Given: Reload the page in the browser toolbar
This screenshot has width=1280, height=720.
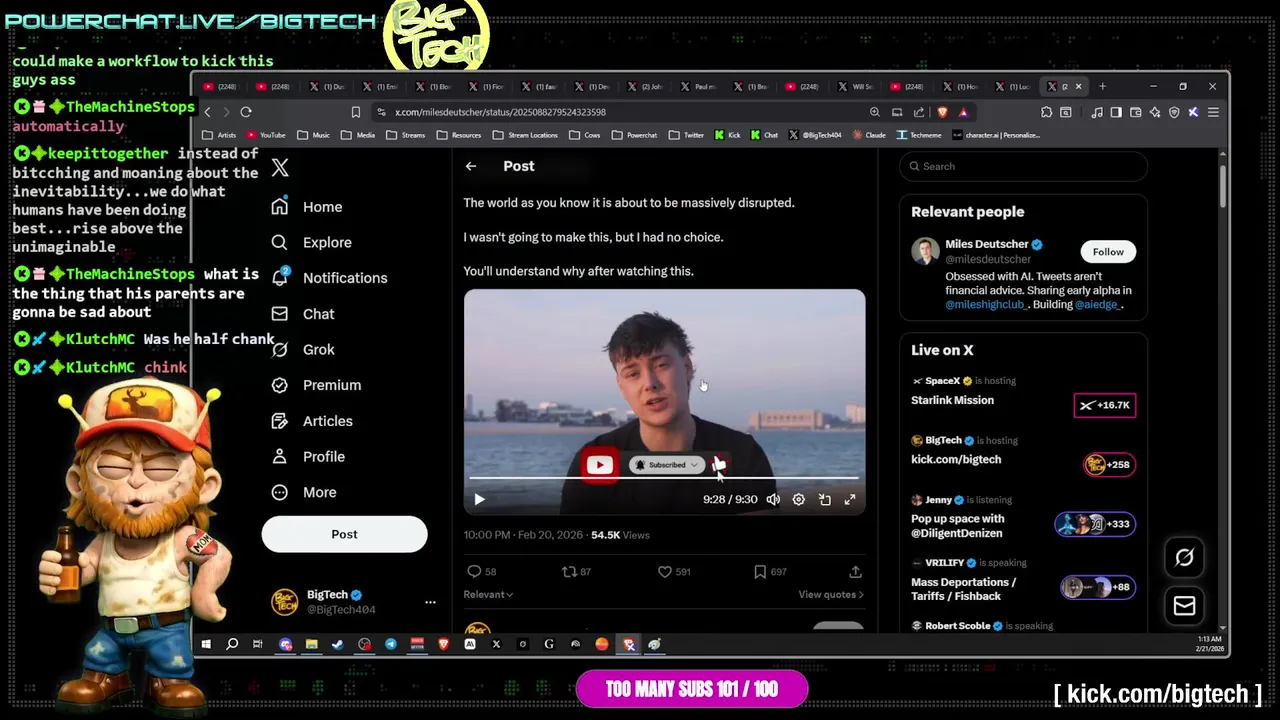Looking at the screenshot, I should (246, 112).
